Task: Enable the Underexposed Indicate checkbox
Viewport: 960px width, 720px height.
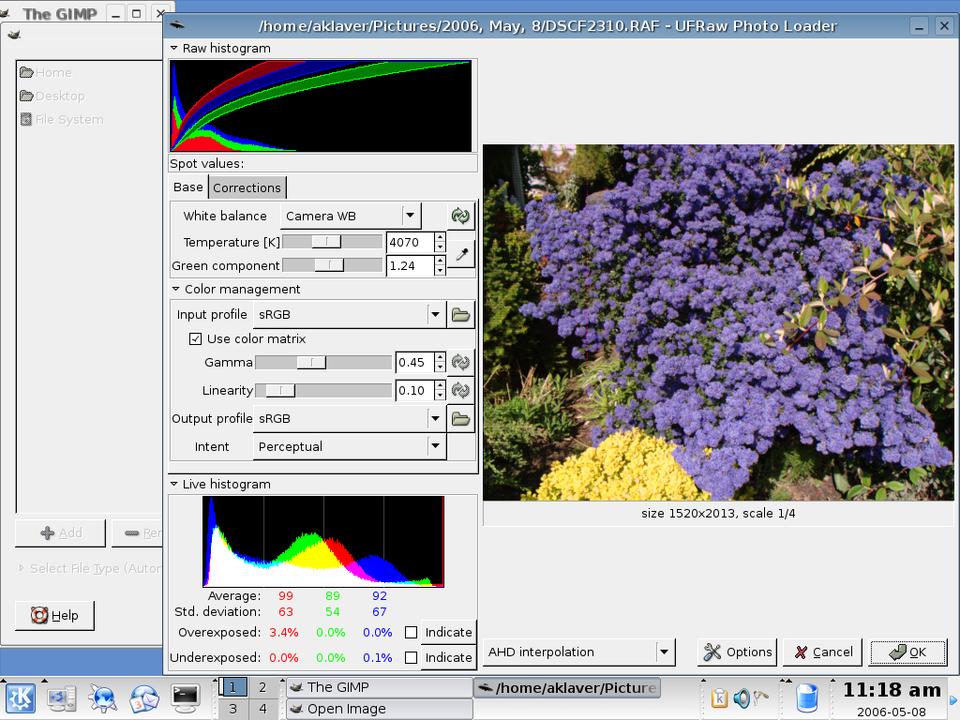Action: click(411, 658)
